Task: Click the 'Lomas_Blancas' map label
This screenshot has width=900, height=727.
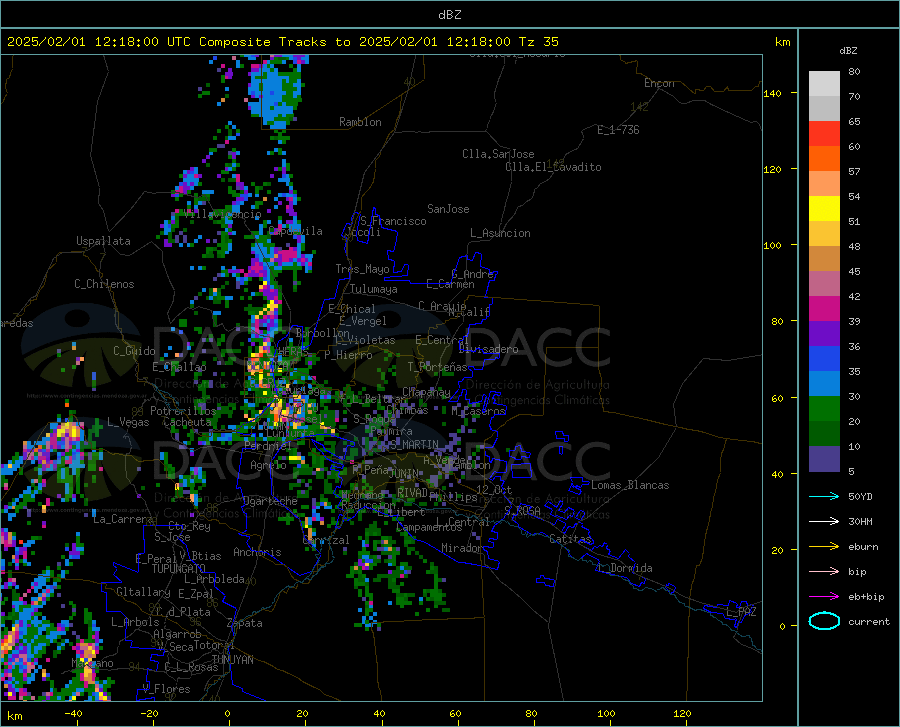Action: point(630,485)
